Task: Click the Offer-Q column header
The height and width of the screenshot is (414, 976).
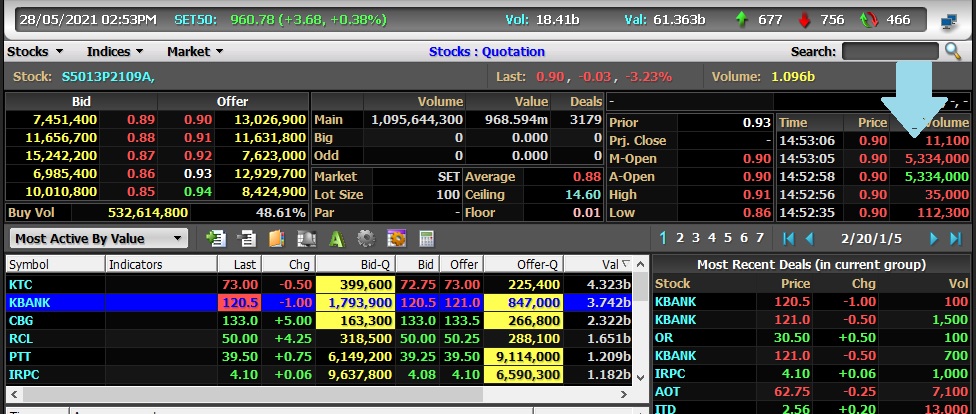Action: [523, 265]
